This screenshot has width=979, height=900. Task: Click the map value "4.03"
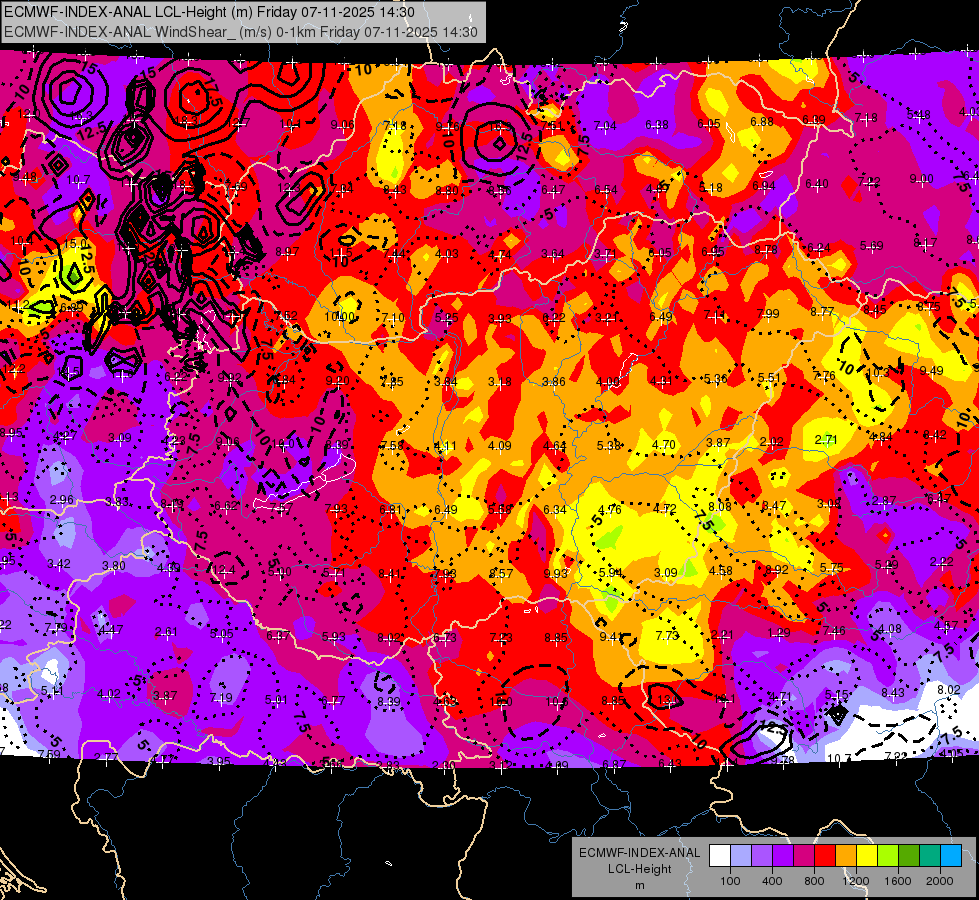tap(447, 253)
